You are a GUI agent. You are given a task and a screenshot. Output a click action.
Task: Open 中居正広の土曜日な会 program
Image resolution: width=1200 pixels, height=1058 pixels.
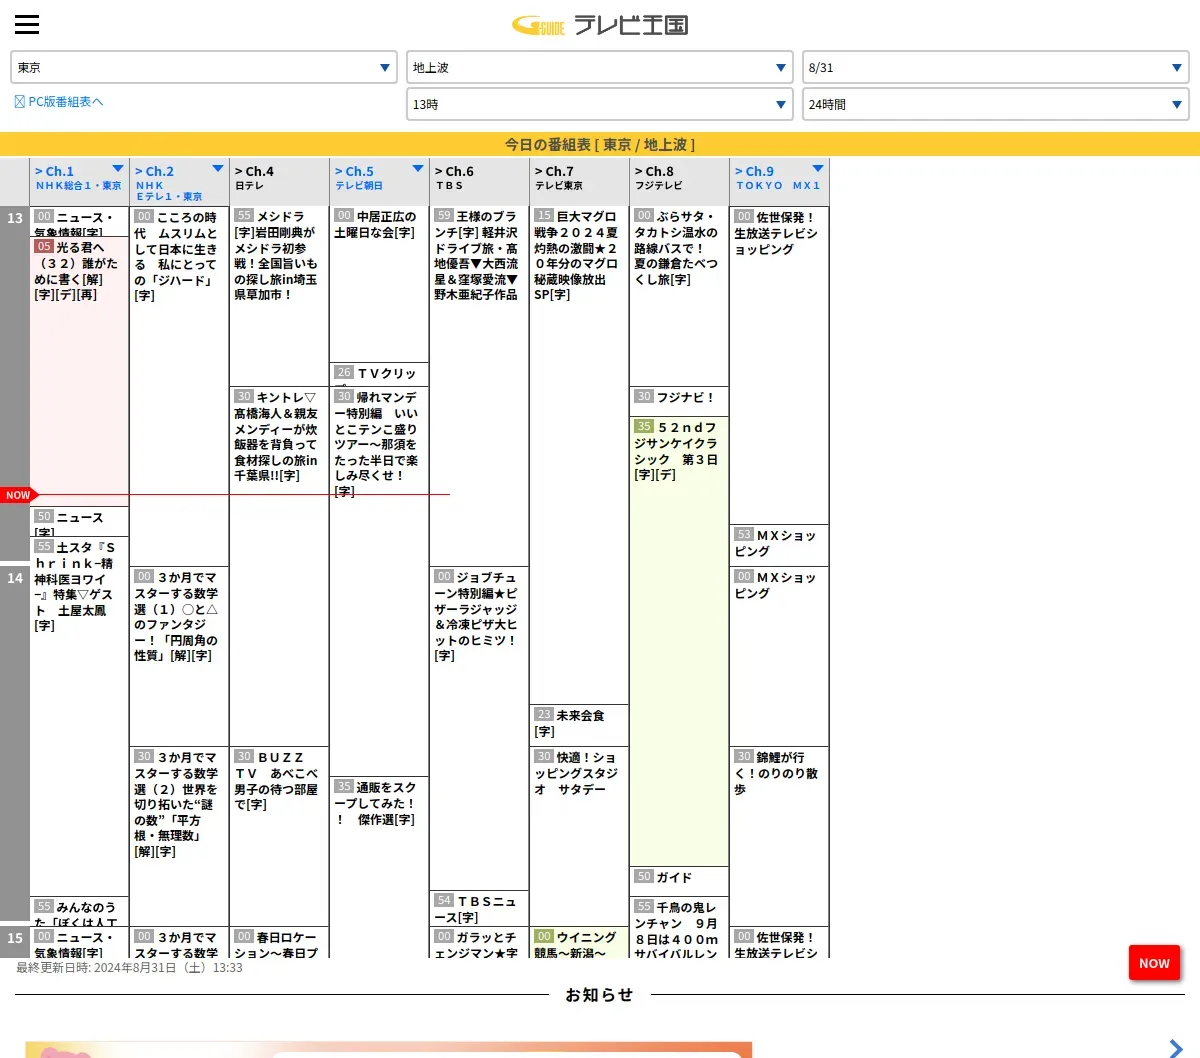379,284
